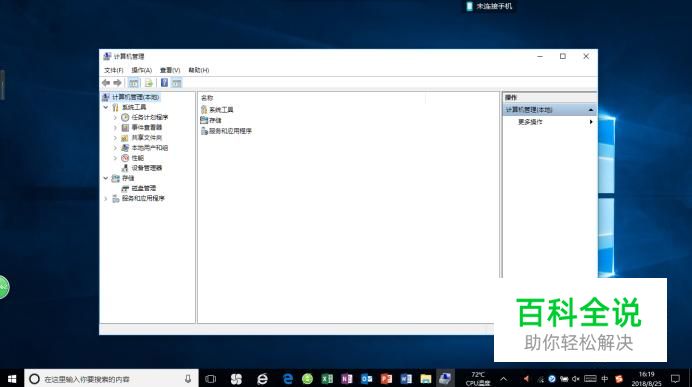
Task: Click the 中 input method indicator
Action: 605,379
